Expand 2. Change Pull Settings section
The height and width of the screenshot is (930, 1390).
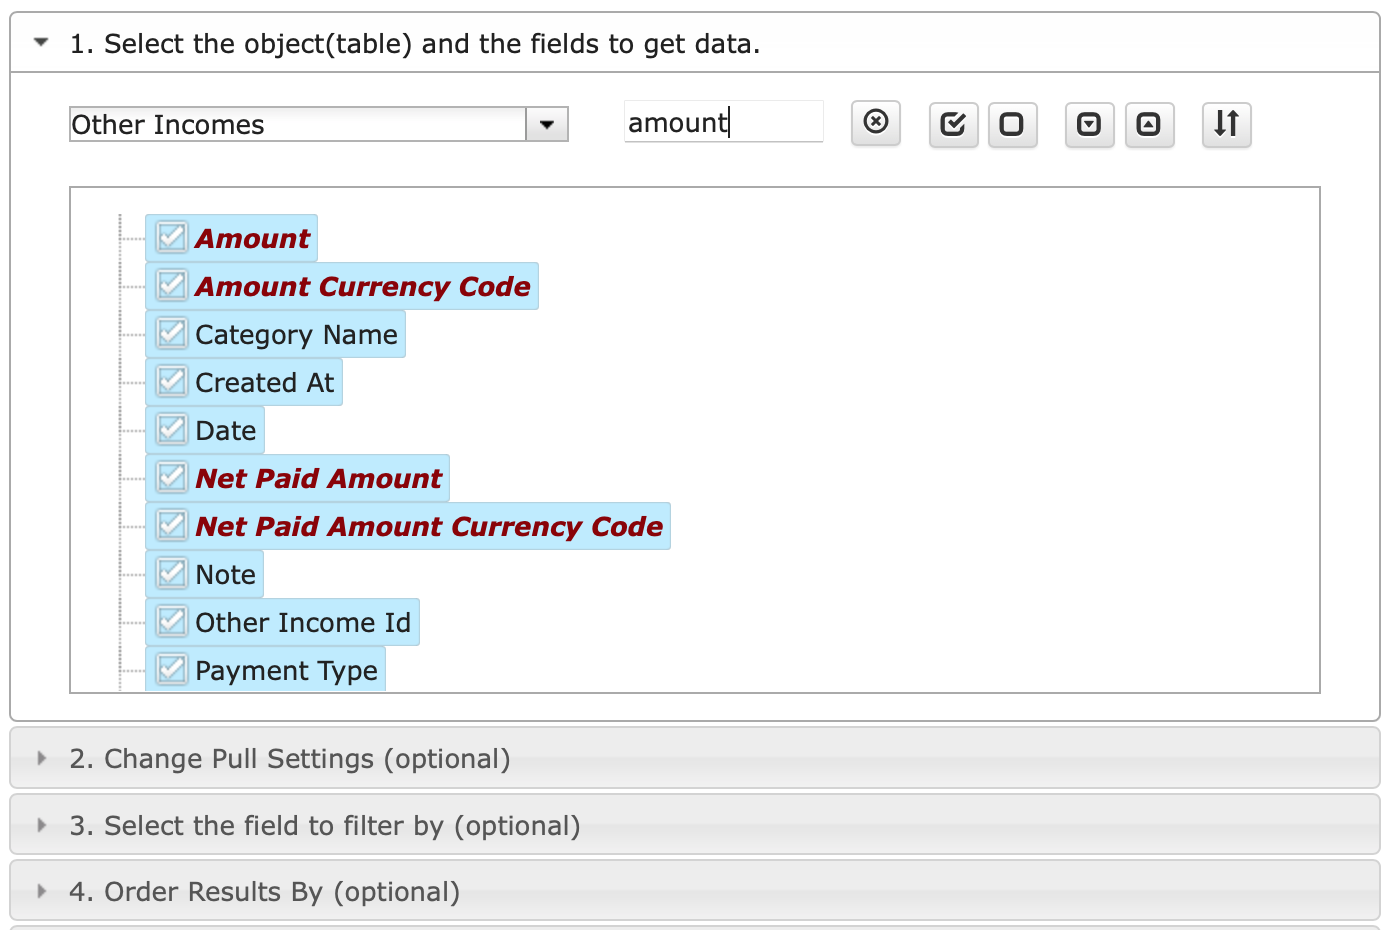695,759
